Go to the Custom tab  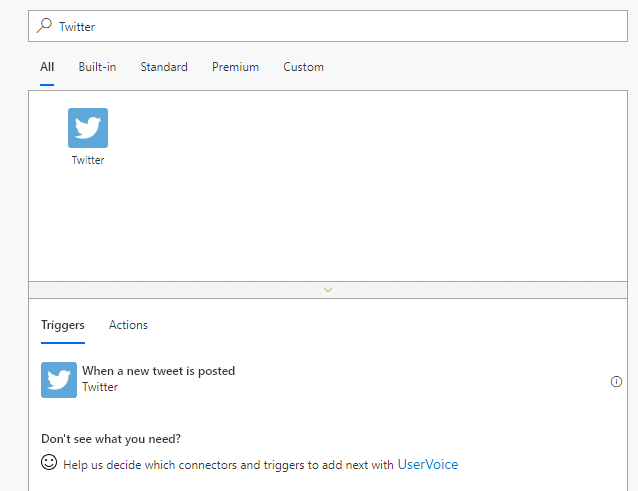coord(304,67)
